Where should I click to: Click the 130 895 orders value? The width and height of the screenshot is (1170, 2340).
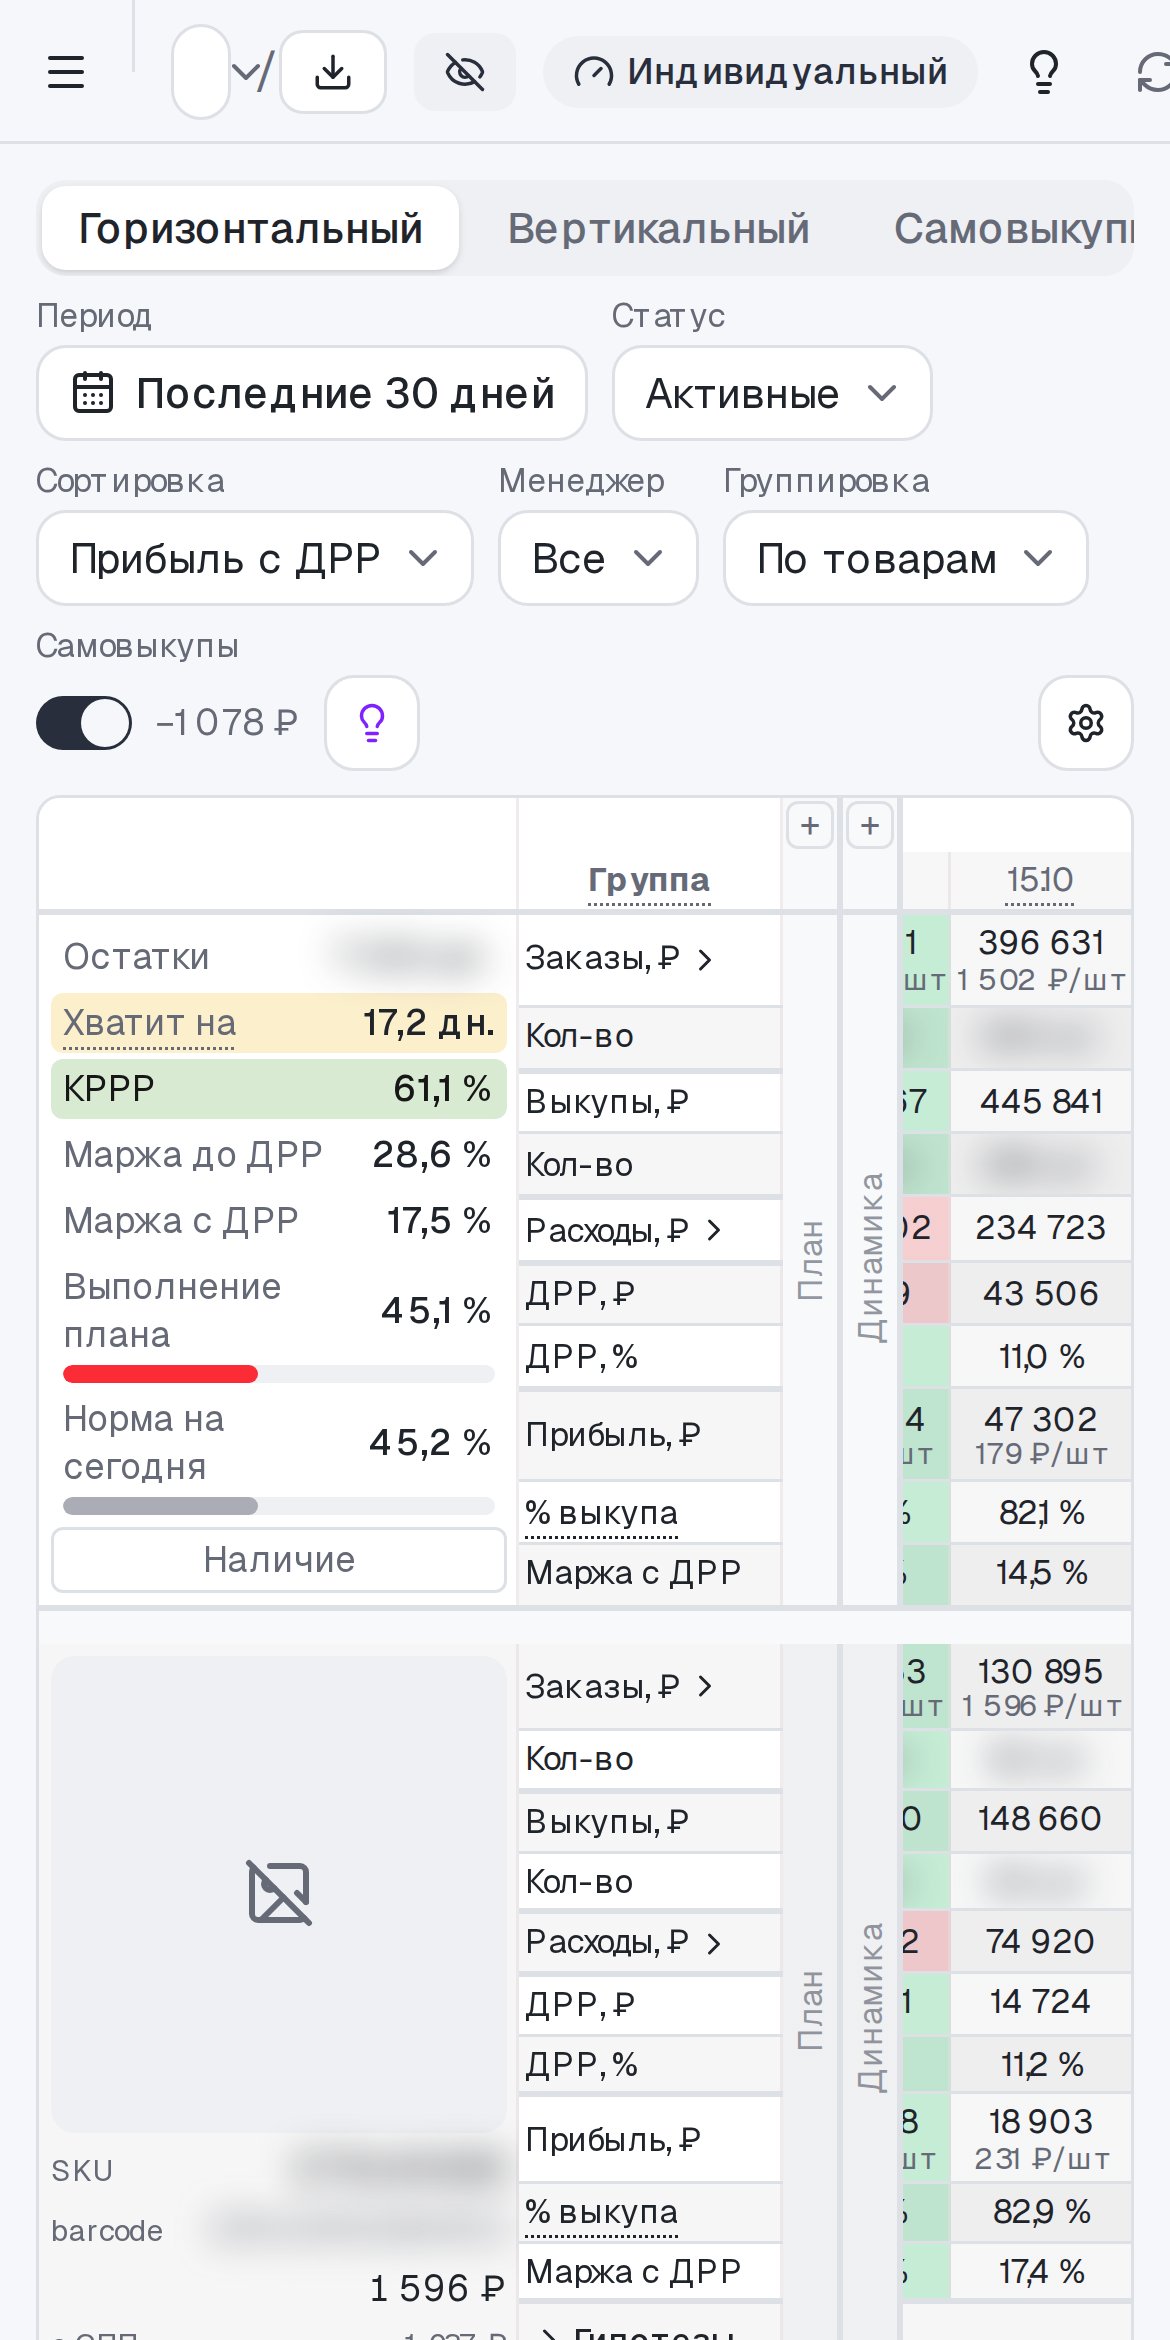(x=1041, y=1671)
